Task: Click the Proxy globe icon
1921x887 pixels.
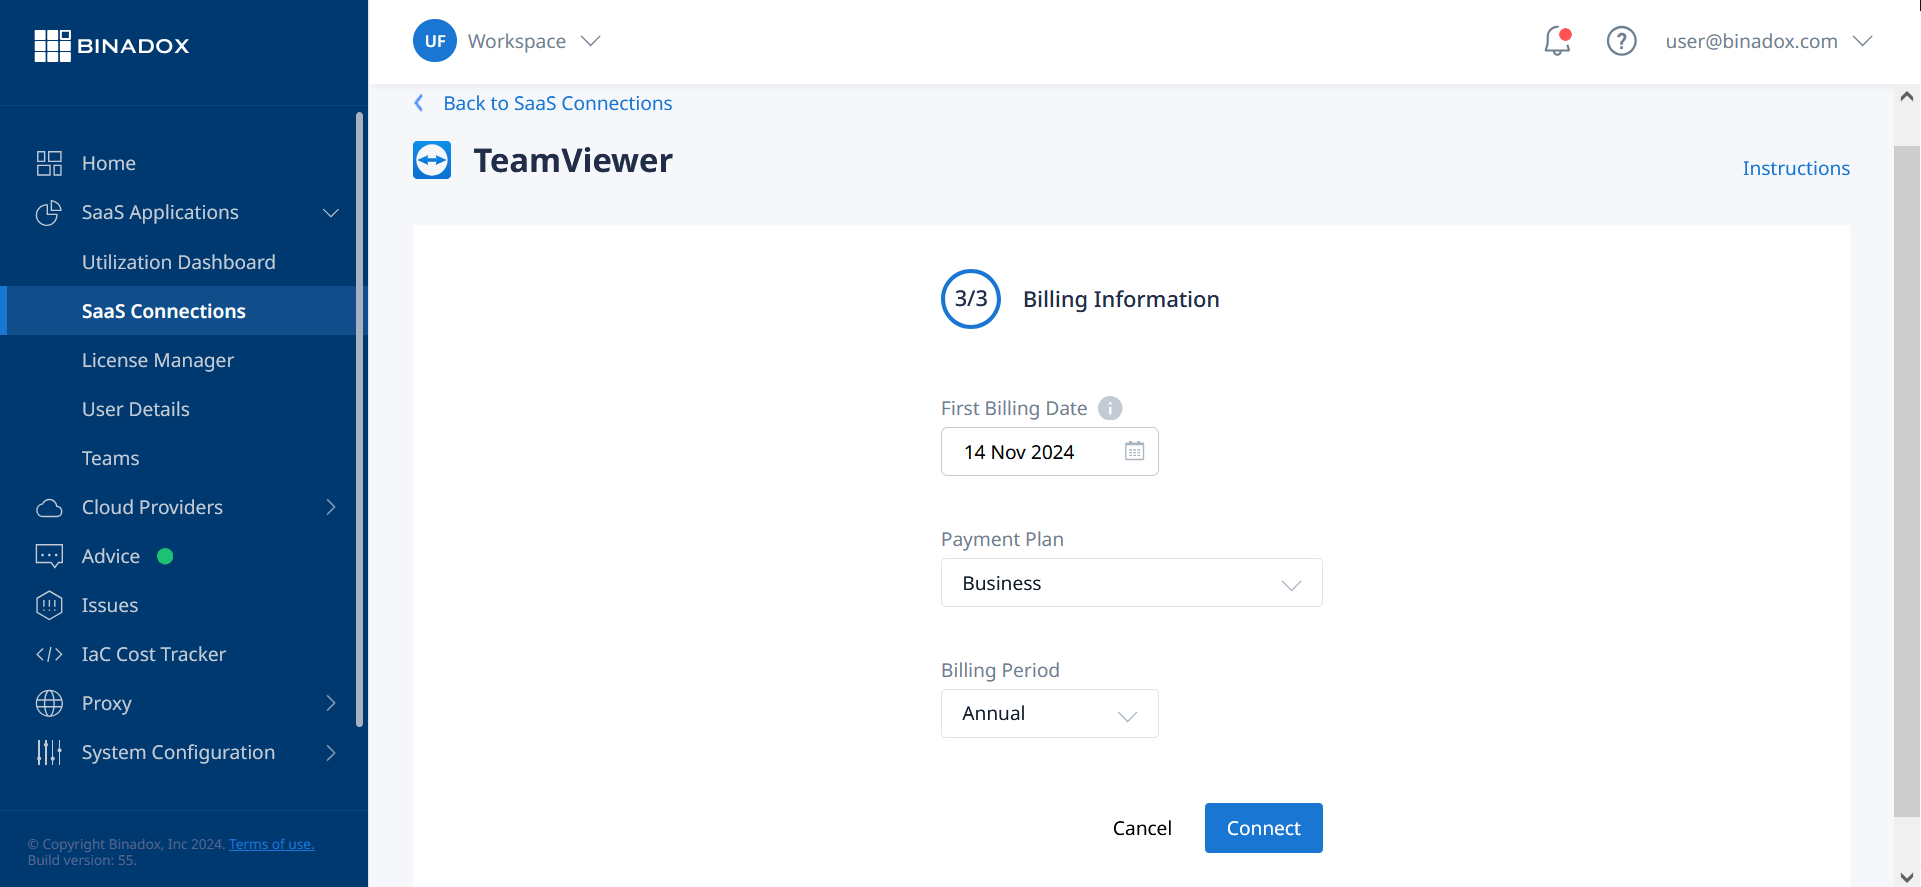Action: [x=49, y=703]
